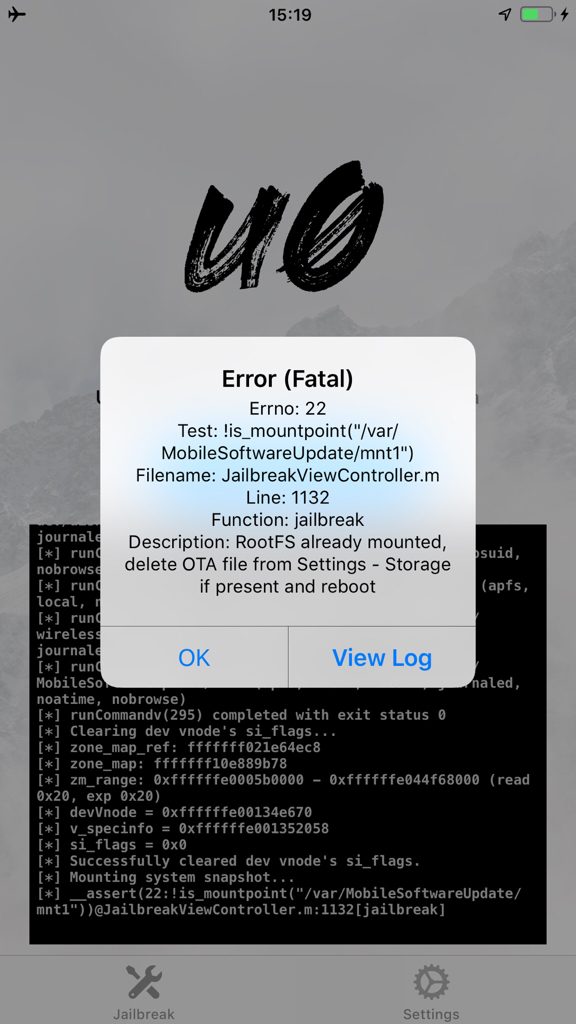Click the RootFS already mounted description
The height and width of the screenshot is (1024, 576).
point(288,564)
